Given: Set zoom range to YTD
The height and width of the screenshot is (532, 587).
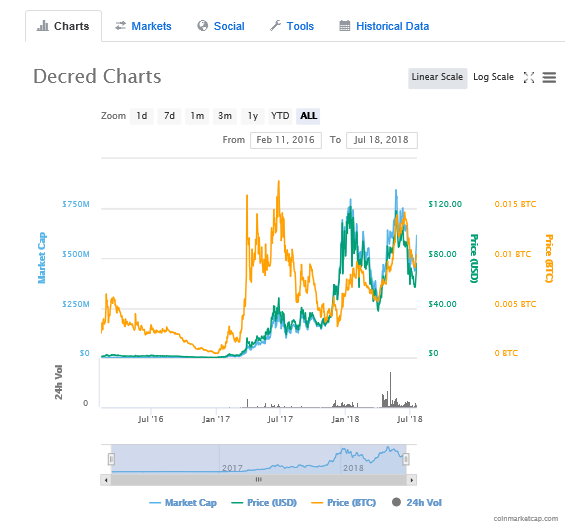Looking at the screenshot, I should [280, 116].
